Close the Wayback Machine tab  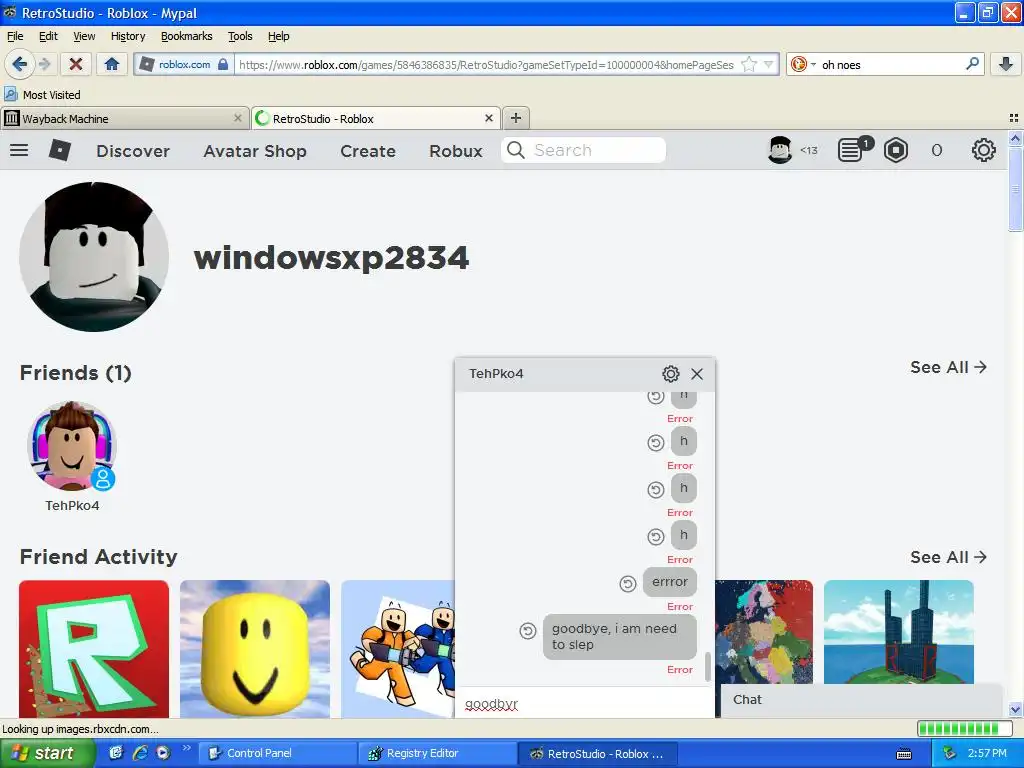pyautogui.click(x=238, y=118)
